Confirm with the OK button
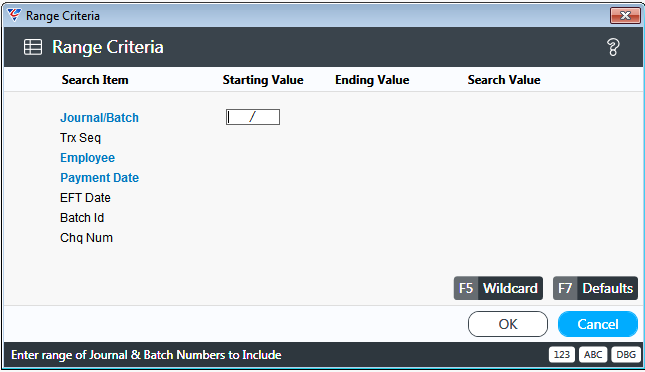Screen dimensions: 645x372 (x=508, y=324)
